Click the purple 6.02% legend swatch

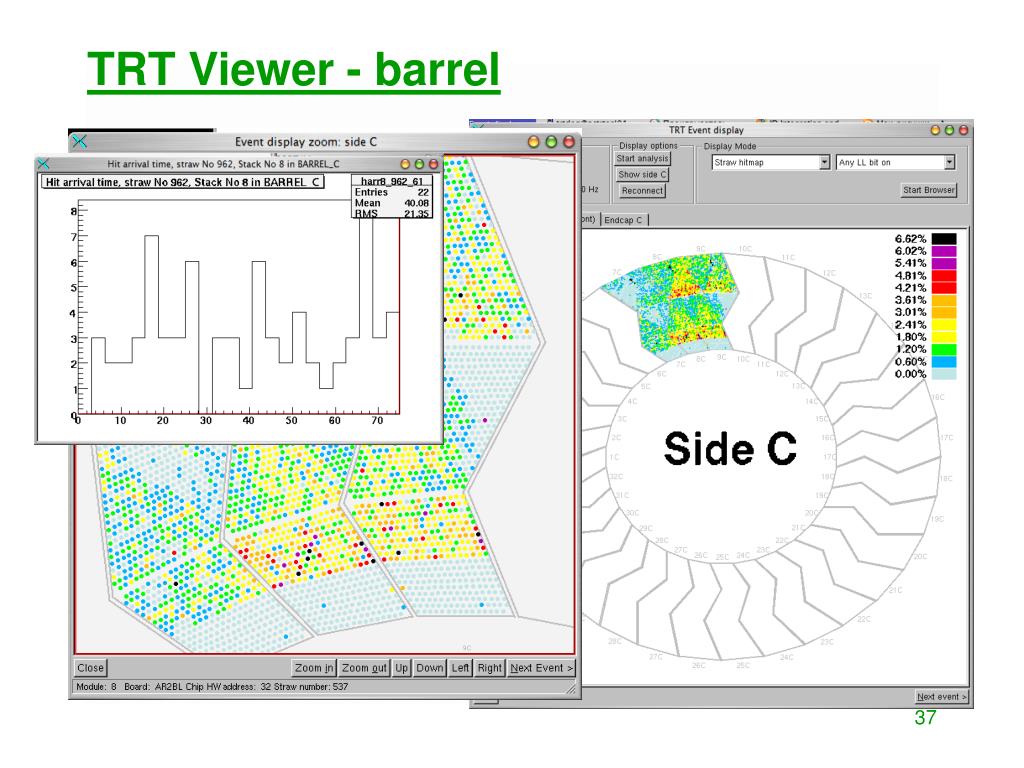click(944, 251)
